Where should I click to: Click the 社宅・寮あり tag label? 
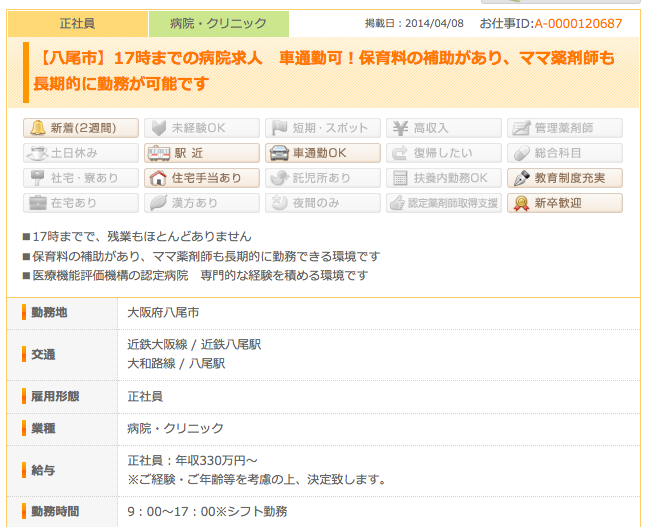(x=85, y=178)
